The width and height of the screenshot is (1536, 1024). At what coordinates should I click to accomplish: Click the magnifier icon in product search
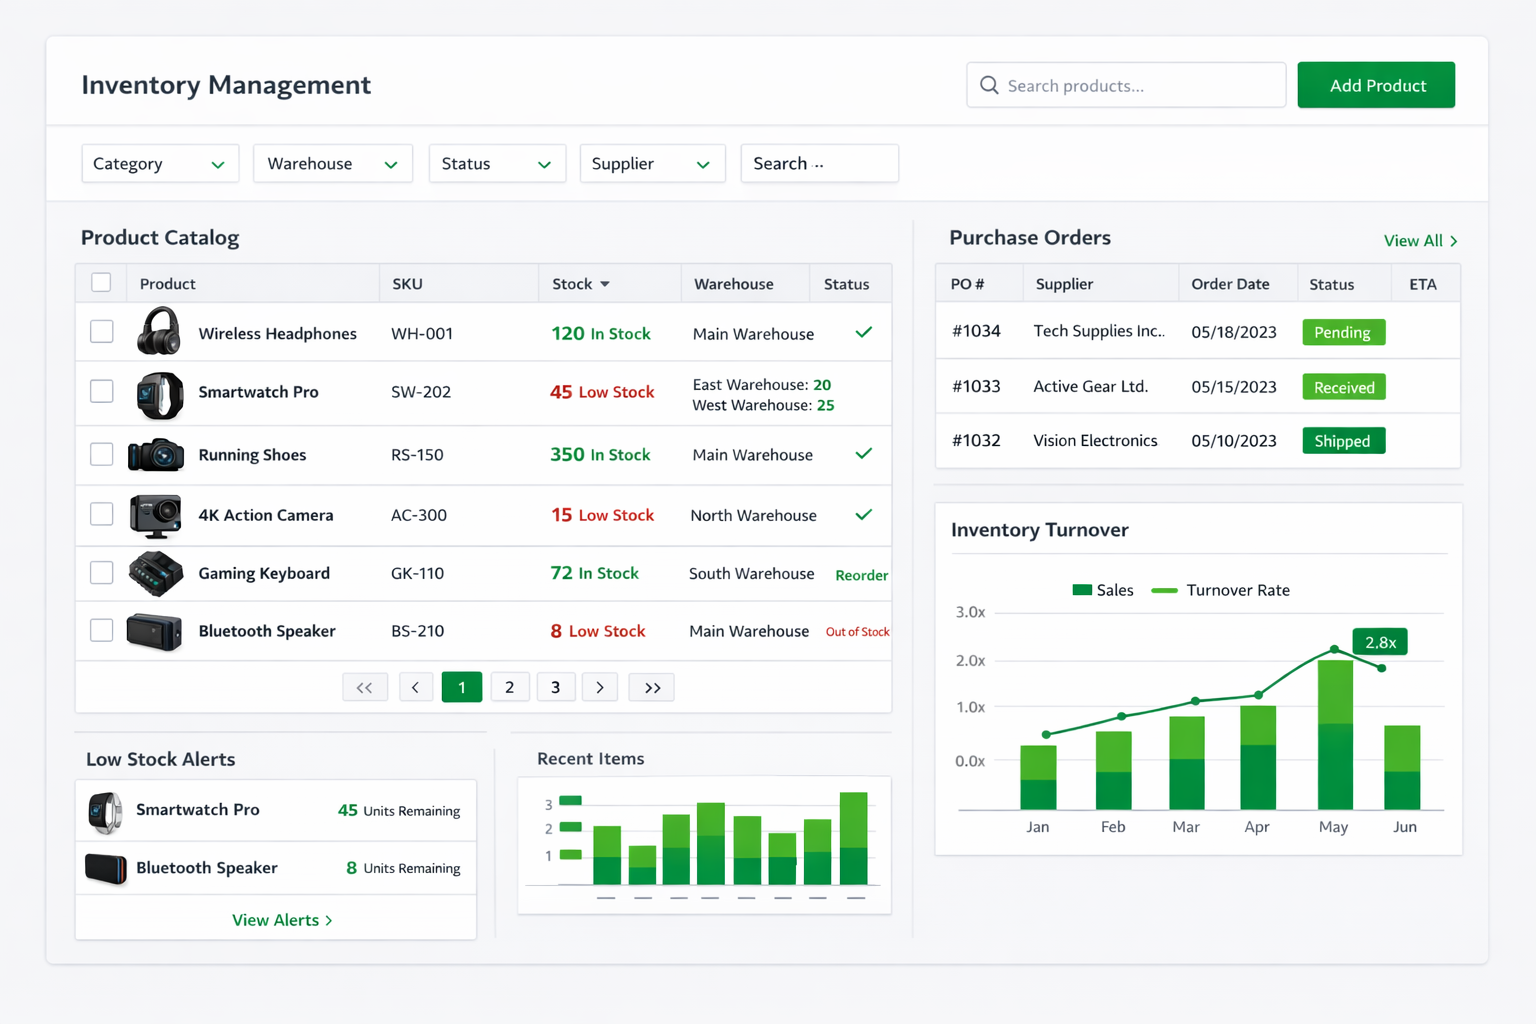coord(989,85)
